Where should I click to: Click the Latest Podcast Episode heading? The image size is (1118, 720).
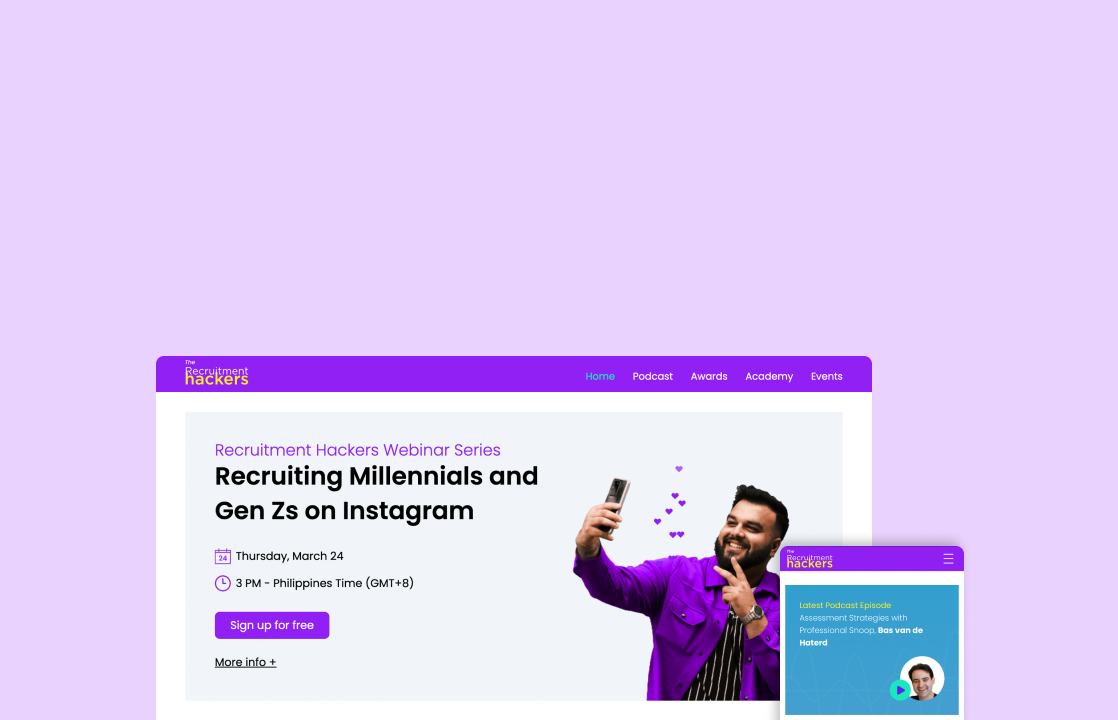coord(845,605)
